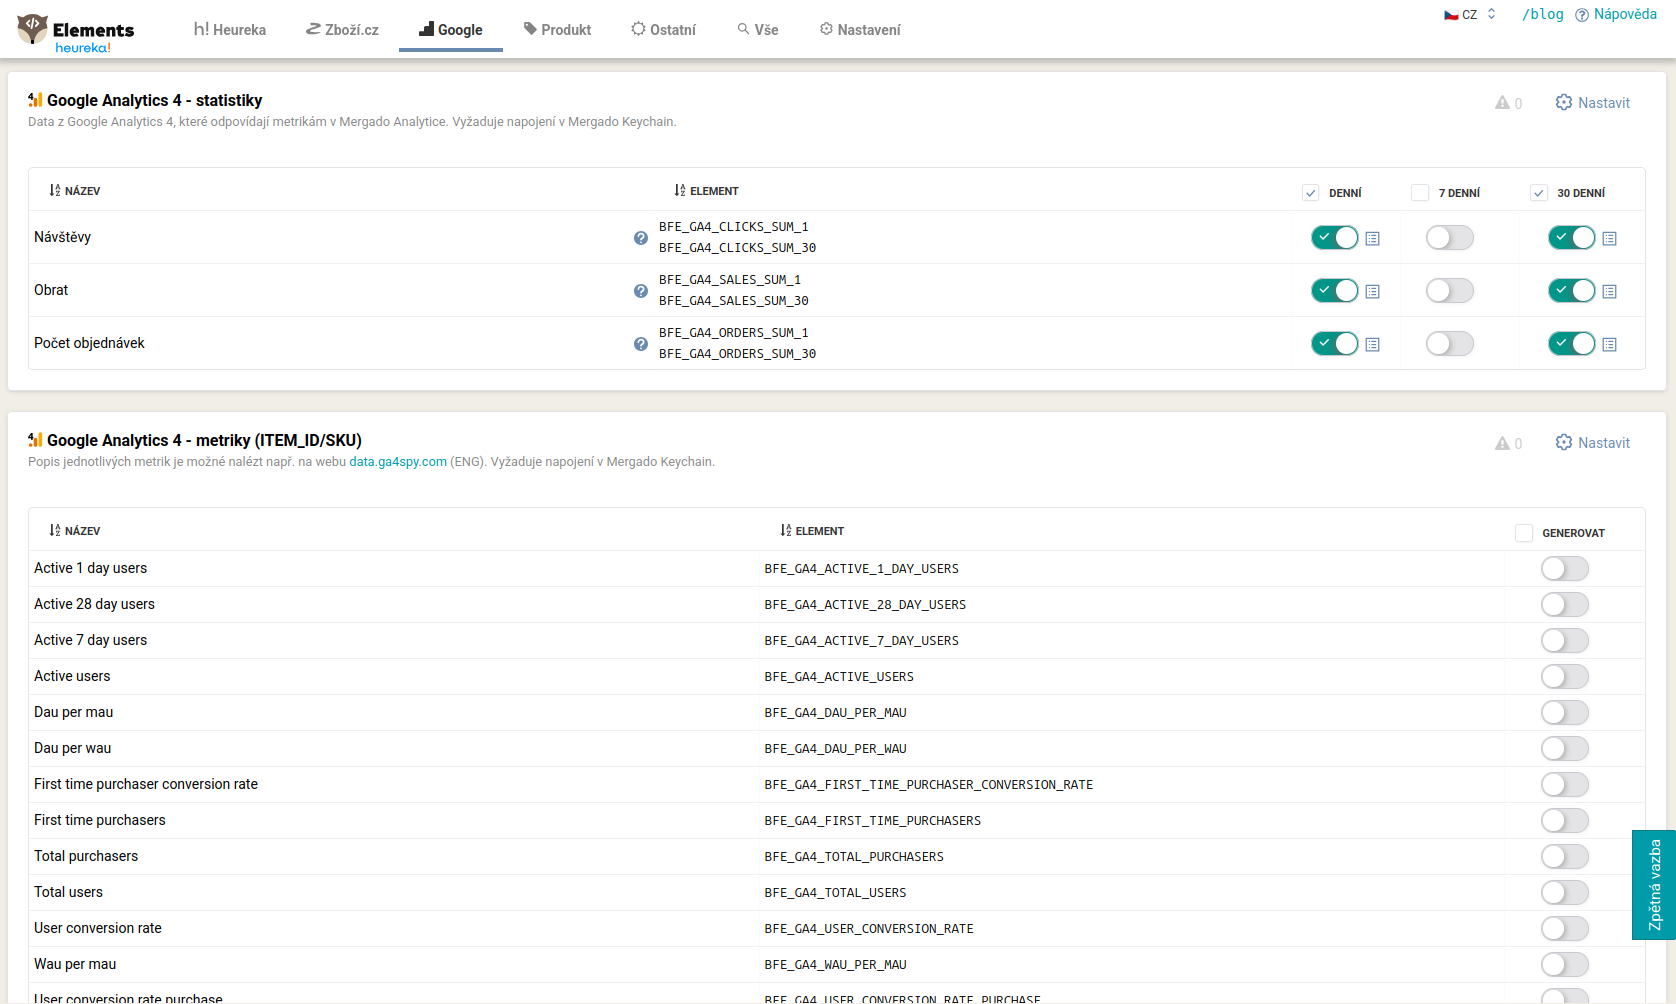Screen dimensions: 1676x1004
Task: Click the Elements fox logo
Action: (33, 29)
